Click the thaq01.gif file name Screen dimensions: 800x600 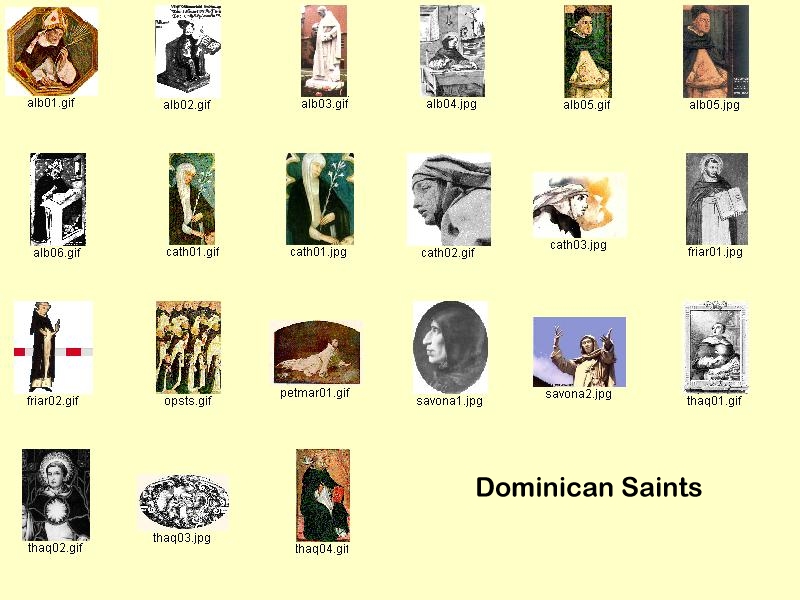click(714, 401)
